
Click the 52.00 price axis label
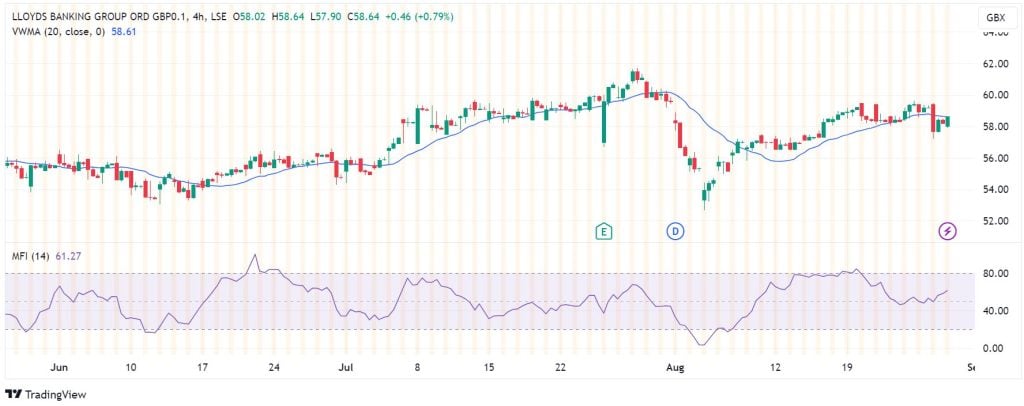995,221
